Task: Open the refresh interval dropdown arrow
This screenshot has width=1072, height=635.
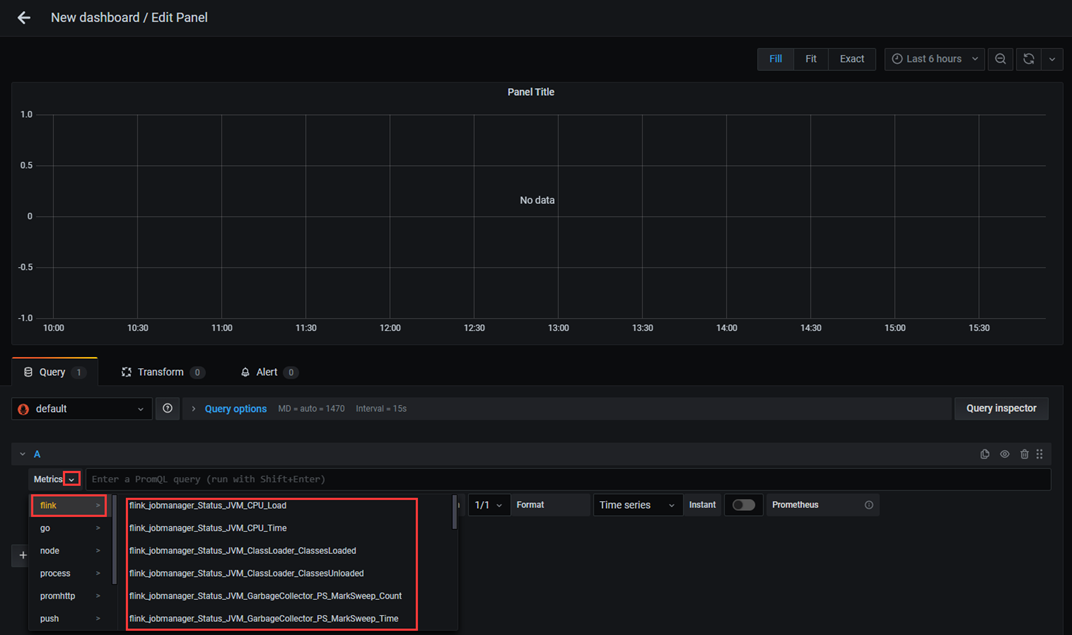Action: pyautogui.click(x=1052, y=59)
